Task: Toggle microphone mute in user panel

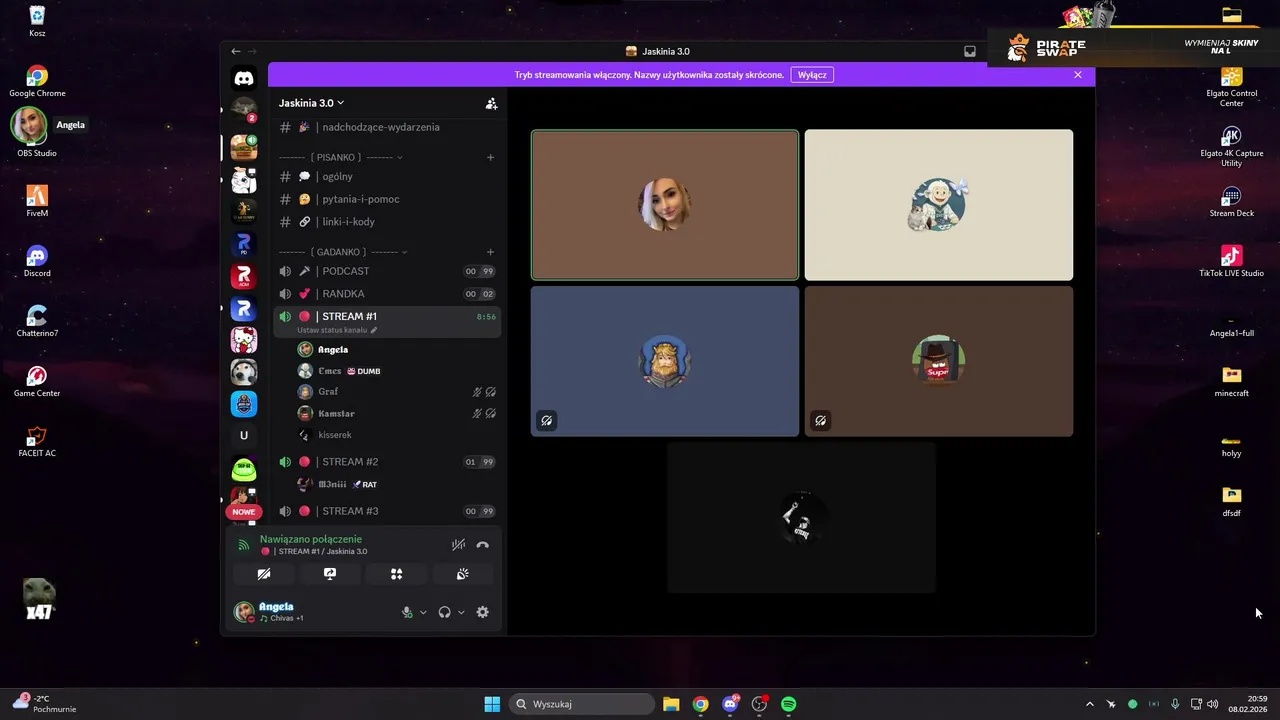Action: tap(407, 612)
